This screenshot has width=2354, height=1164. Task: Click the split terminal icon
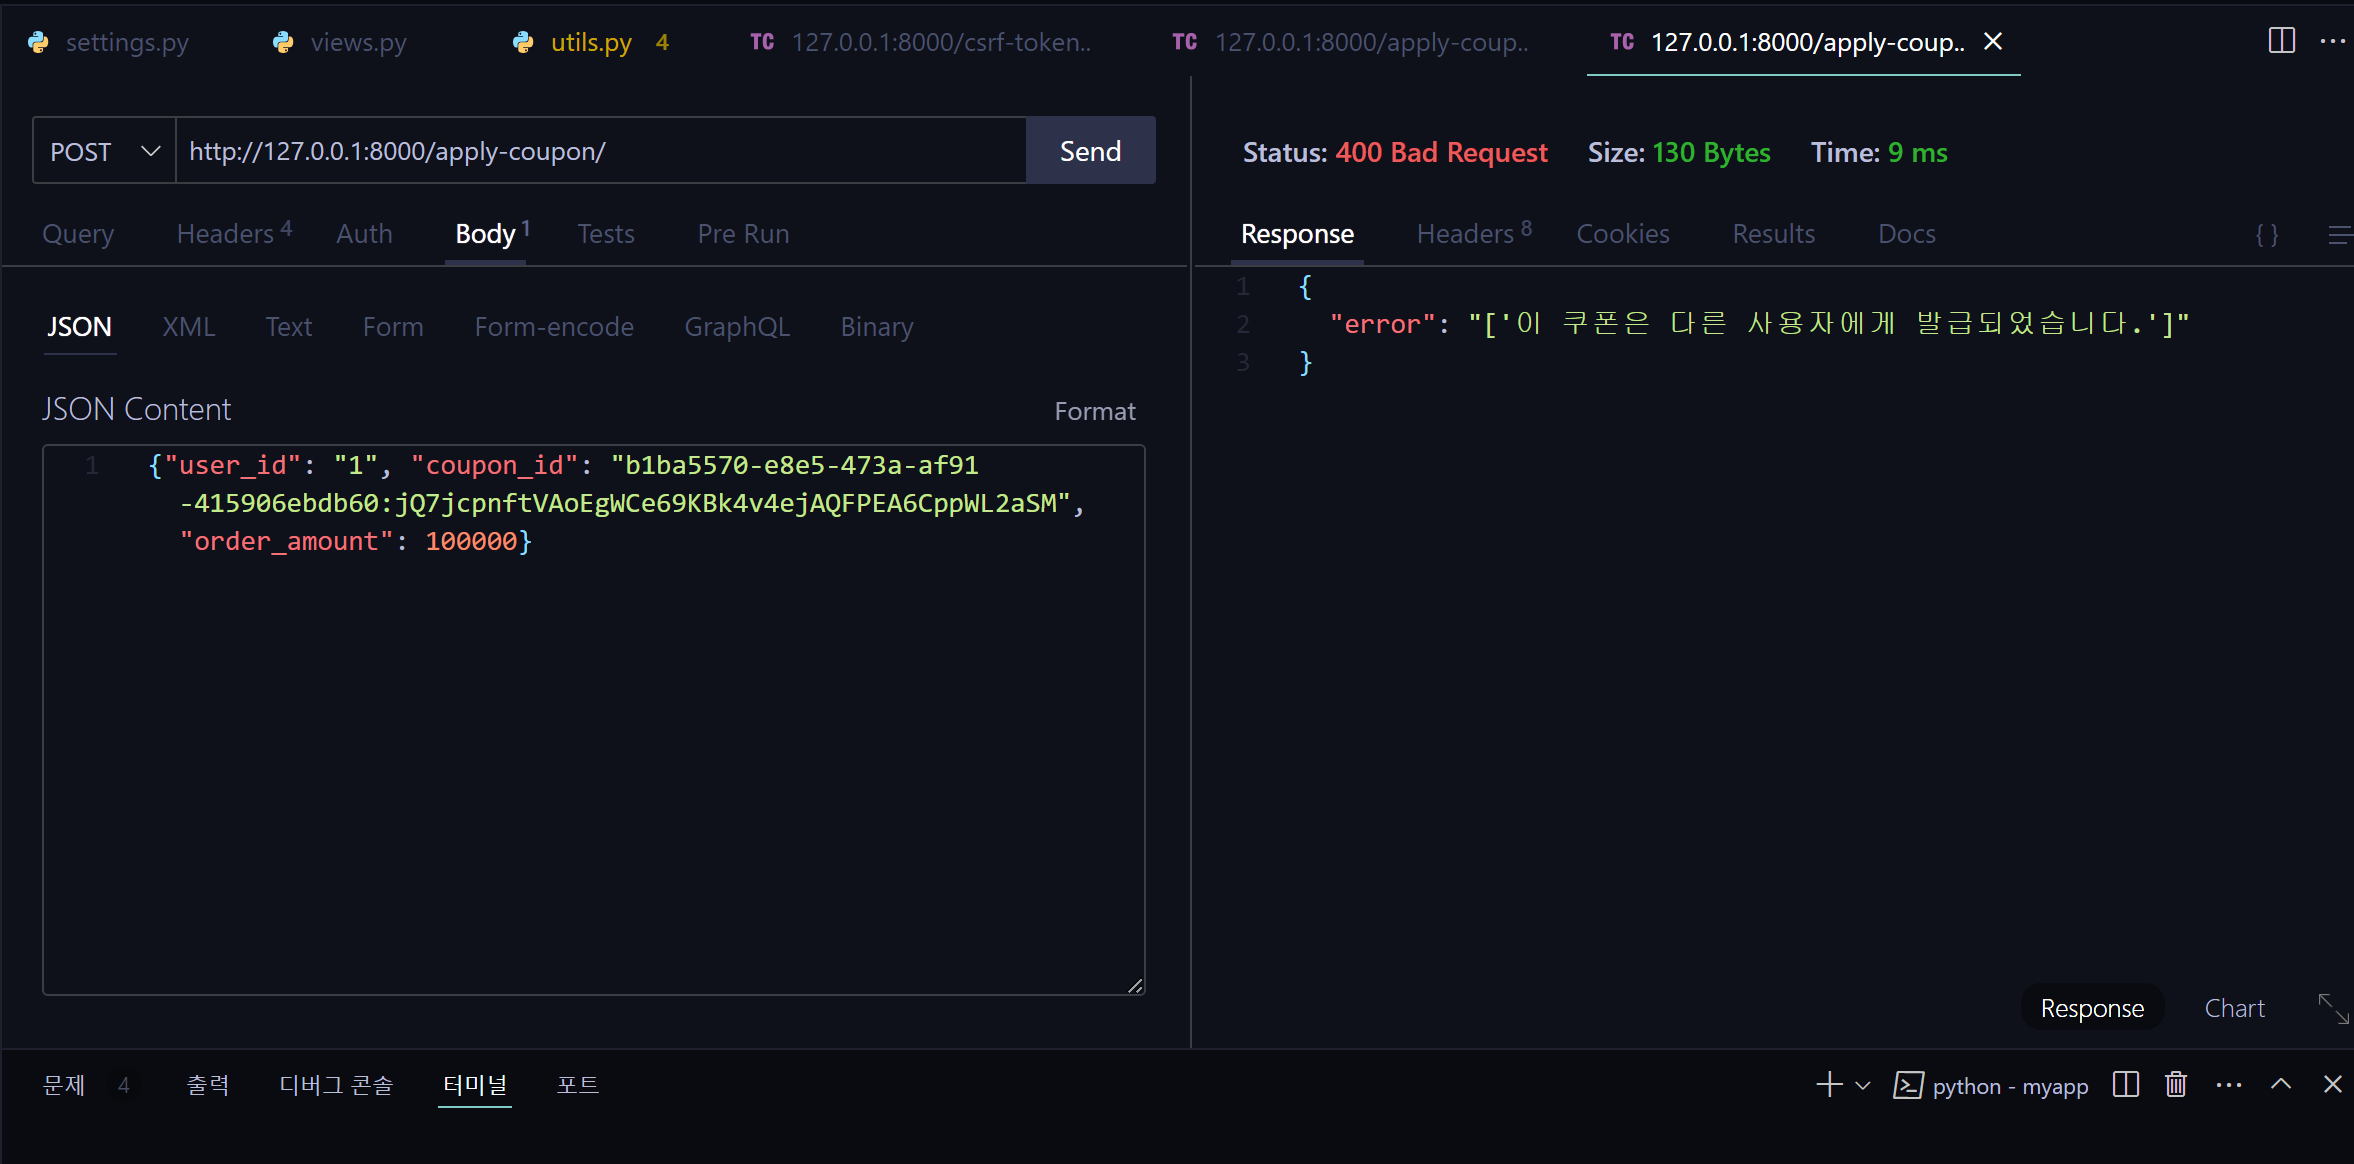(2126, 1085)
